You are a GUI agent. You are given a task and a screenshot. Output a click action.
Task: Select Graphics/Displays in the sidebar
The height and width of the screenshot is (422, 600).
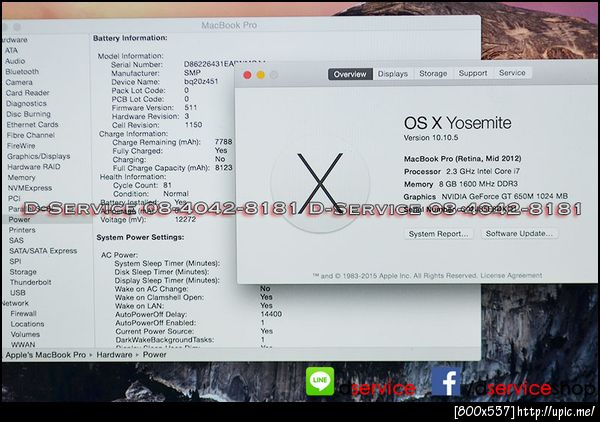(x=39, y=156)
